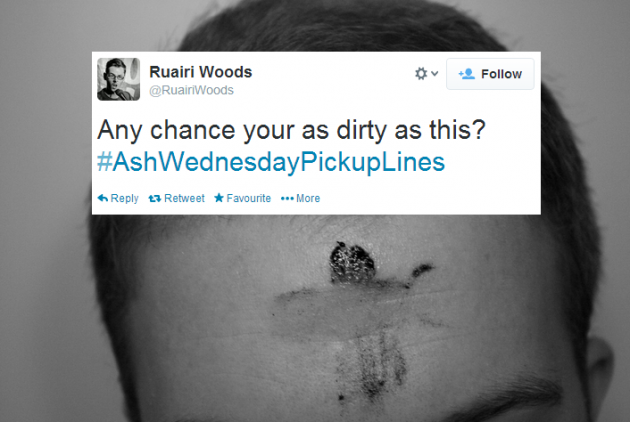Click the favourite star icon
This screenshot has width=630, height=422.
[219, 197]
